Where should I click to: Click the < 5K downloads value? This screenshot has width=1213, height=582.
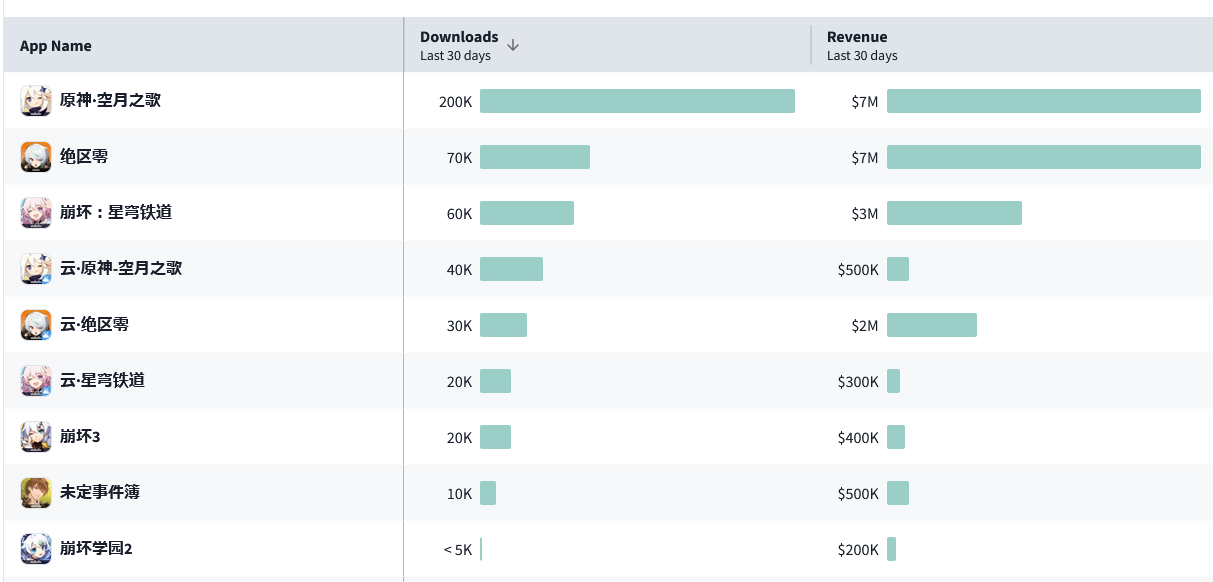click(457, 550)
